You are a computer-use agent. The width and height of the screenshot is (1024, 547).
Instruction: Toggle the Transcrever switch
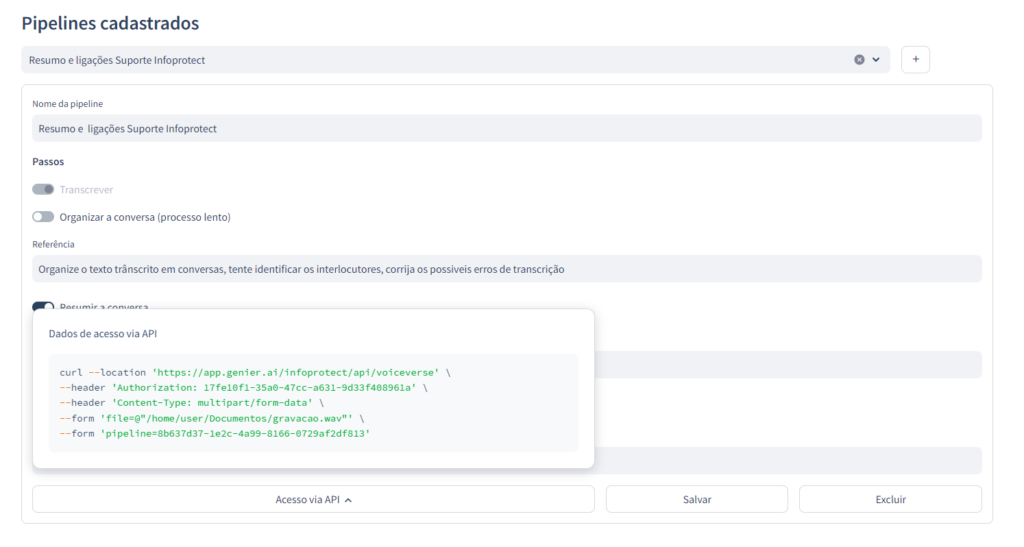click(43, 189)
